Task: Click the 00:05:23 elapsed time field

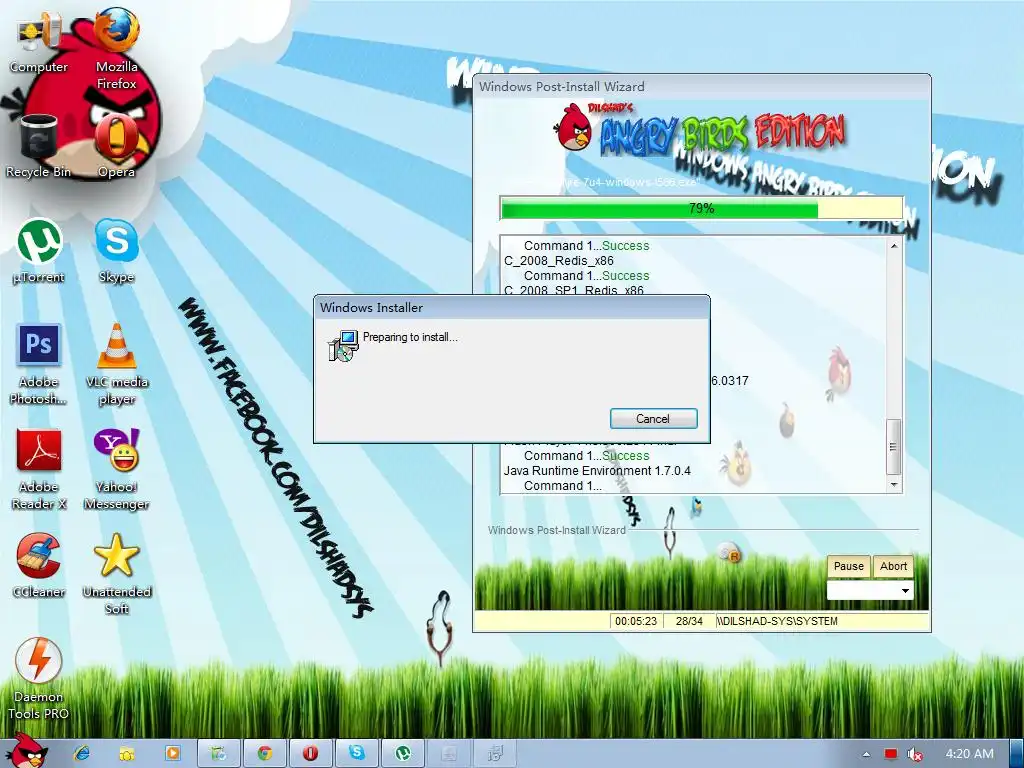Action: pos(635,621)
